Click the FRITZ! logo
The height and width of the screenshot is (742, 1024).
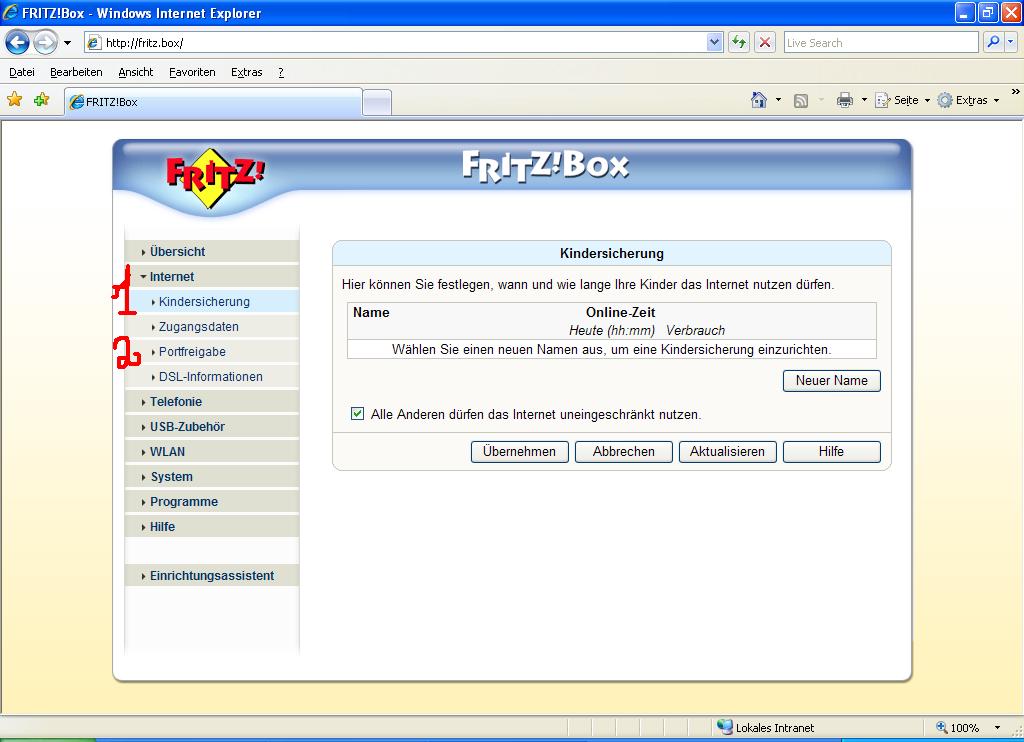(214, 177)
